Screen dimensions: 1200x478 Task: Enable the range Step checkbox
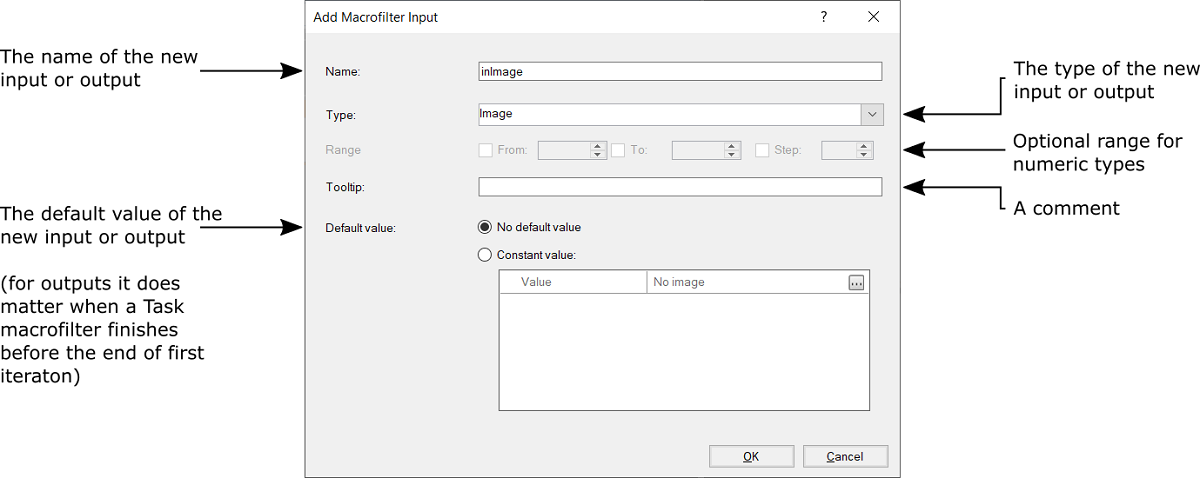tap(762, 150)
